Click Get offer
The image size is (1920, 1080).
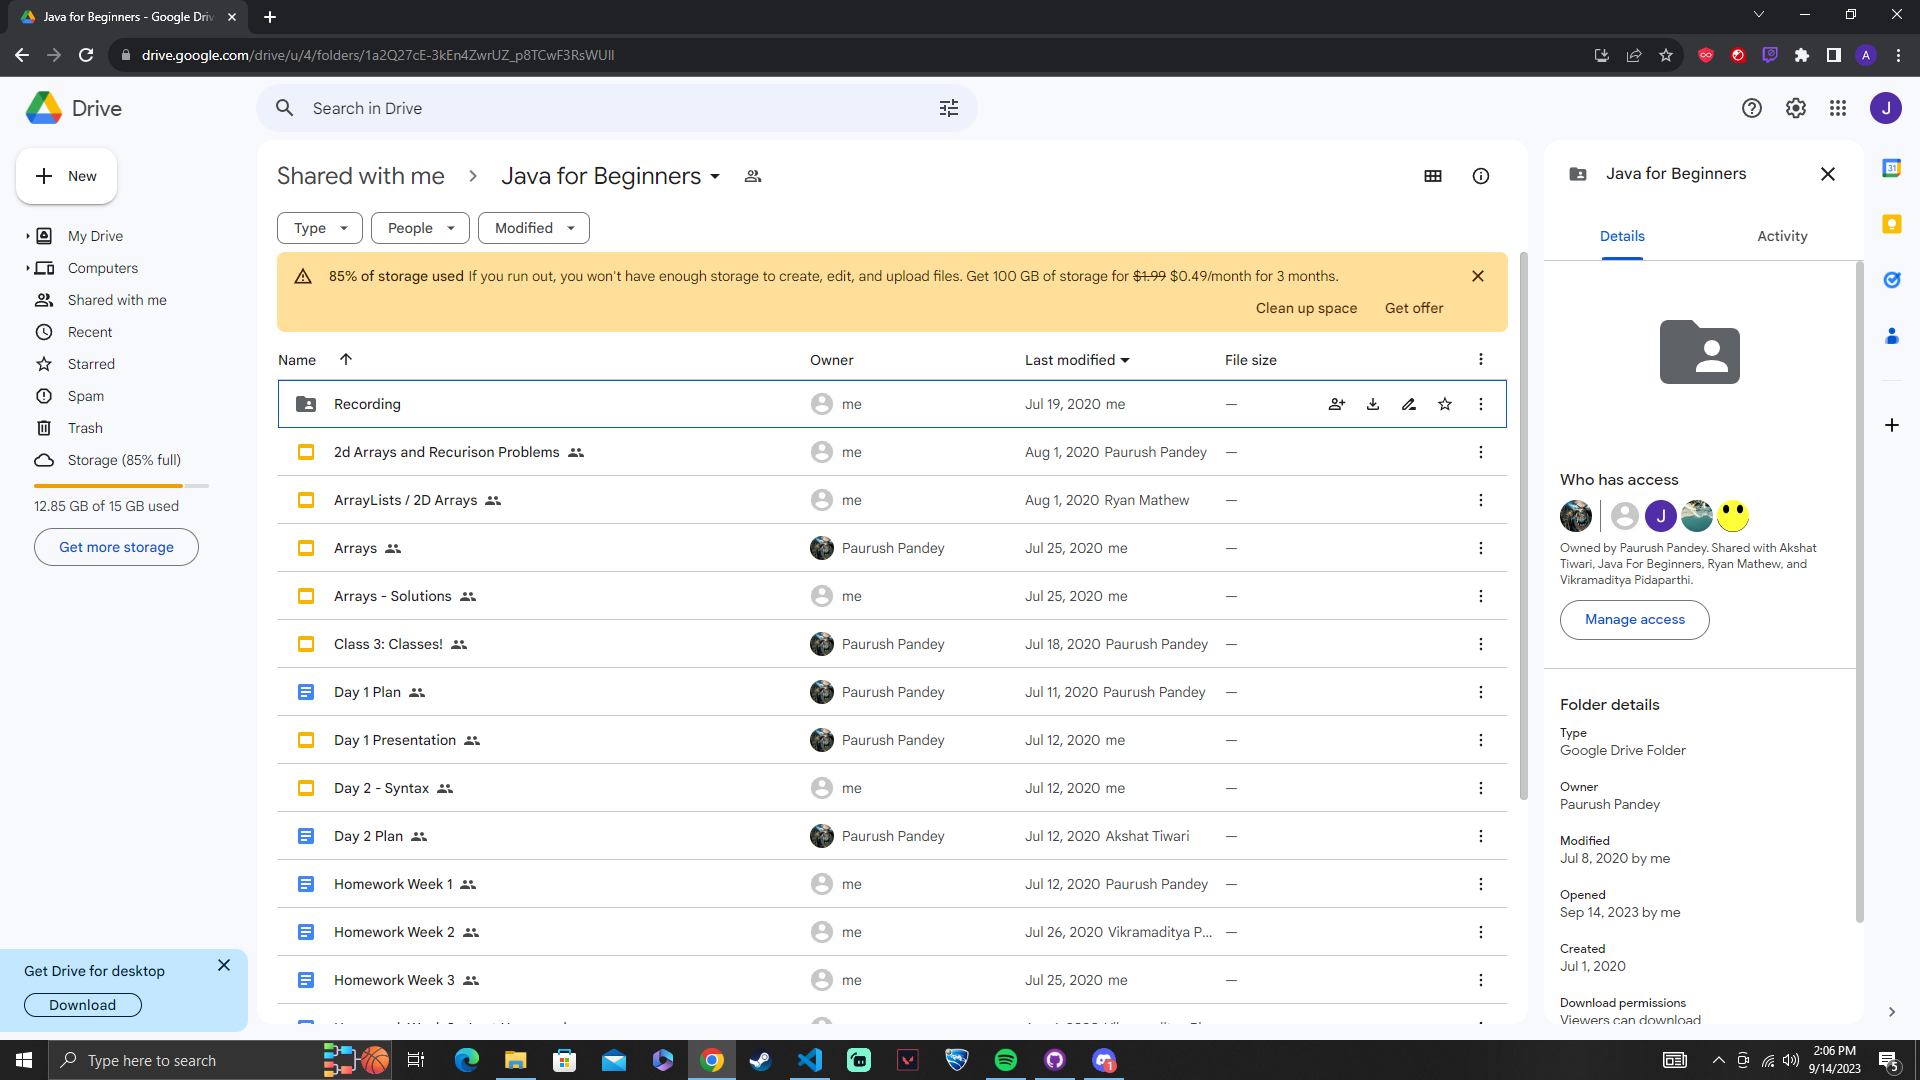coord(1414,308)
